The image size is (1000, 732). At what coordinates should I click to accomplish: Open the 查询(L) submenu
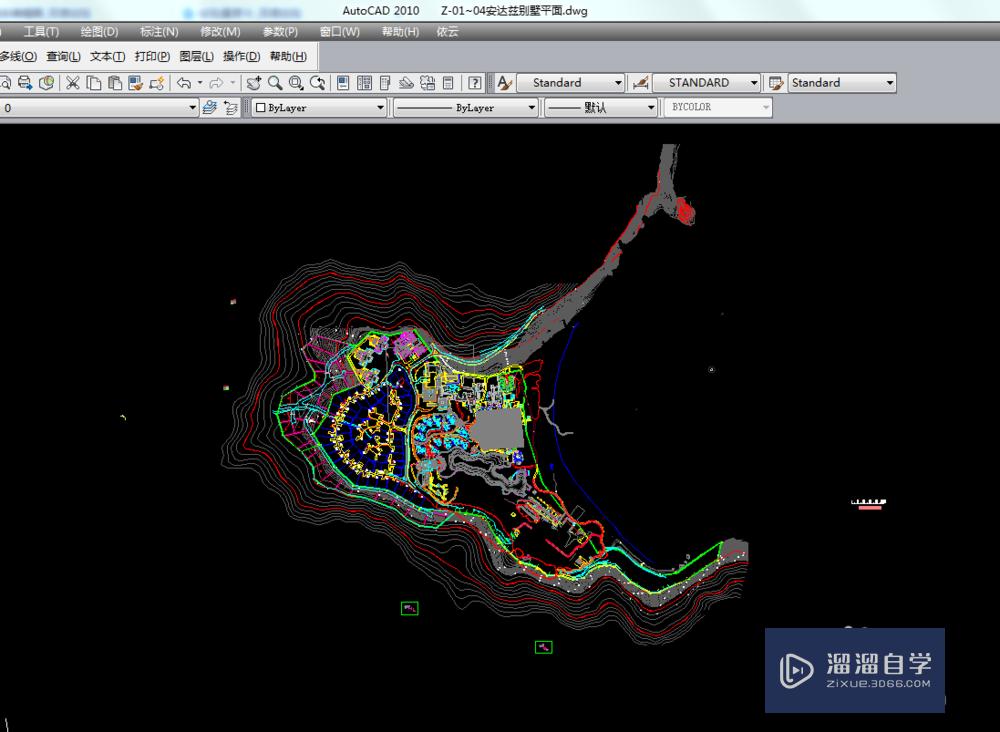[63, 57]
